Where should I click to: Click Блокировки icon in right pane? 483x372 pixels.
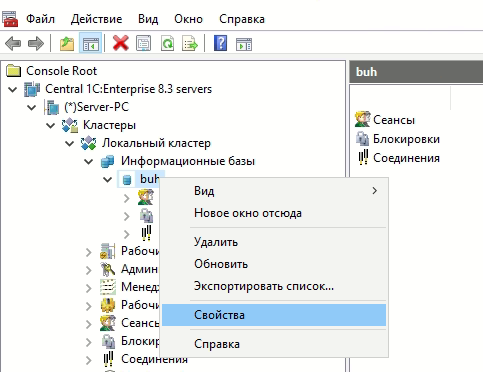coord(362,139)
